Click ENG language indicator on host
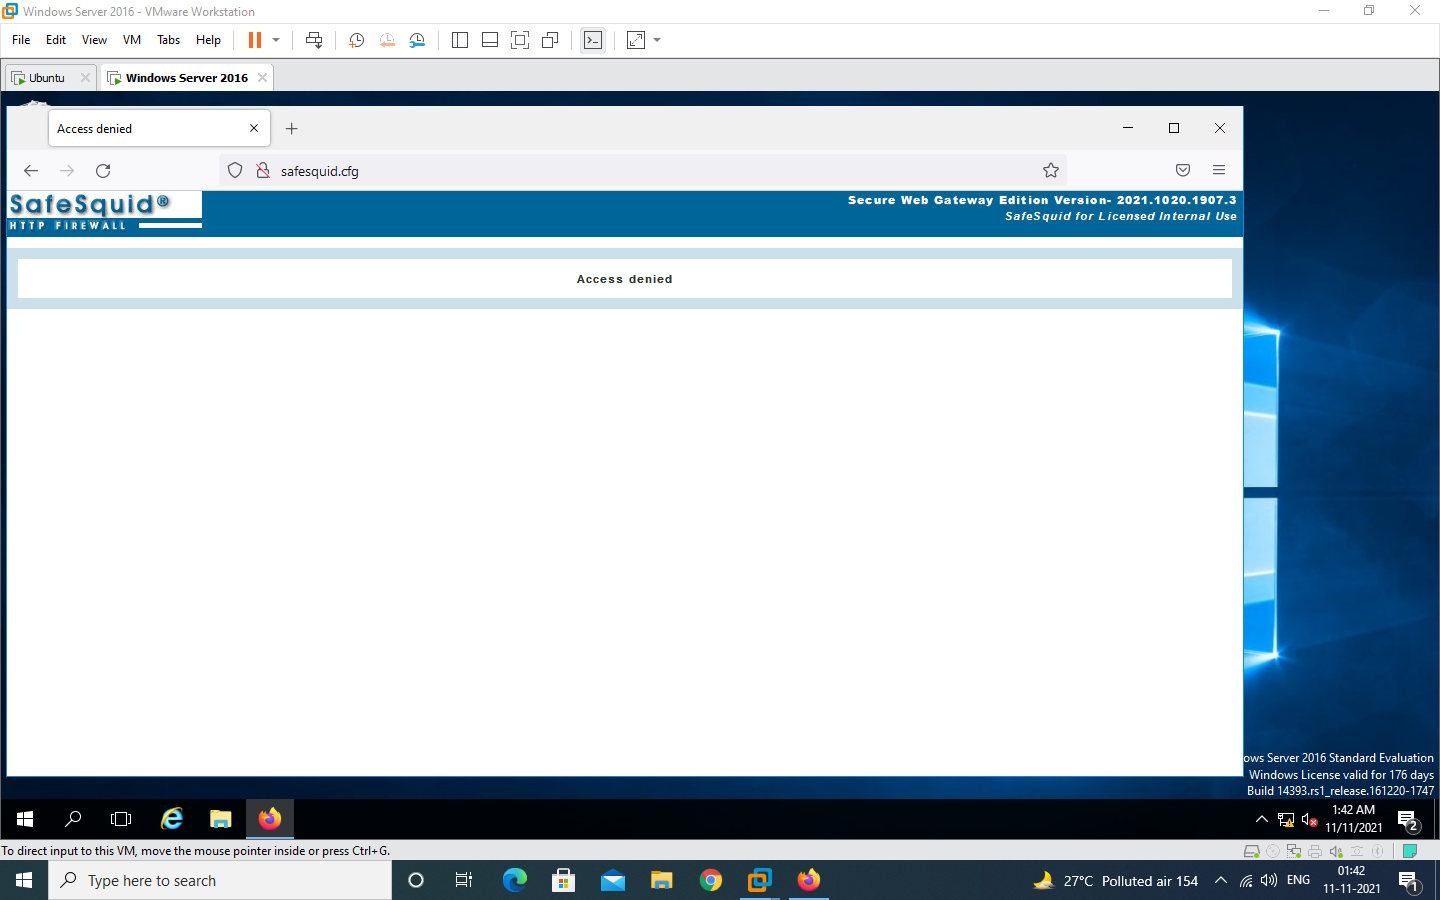1440x900 pixels. (x=1298, y=880)
